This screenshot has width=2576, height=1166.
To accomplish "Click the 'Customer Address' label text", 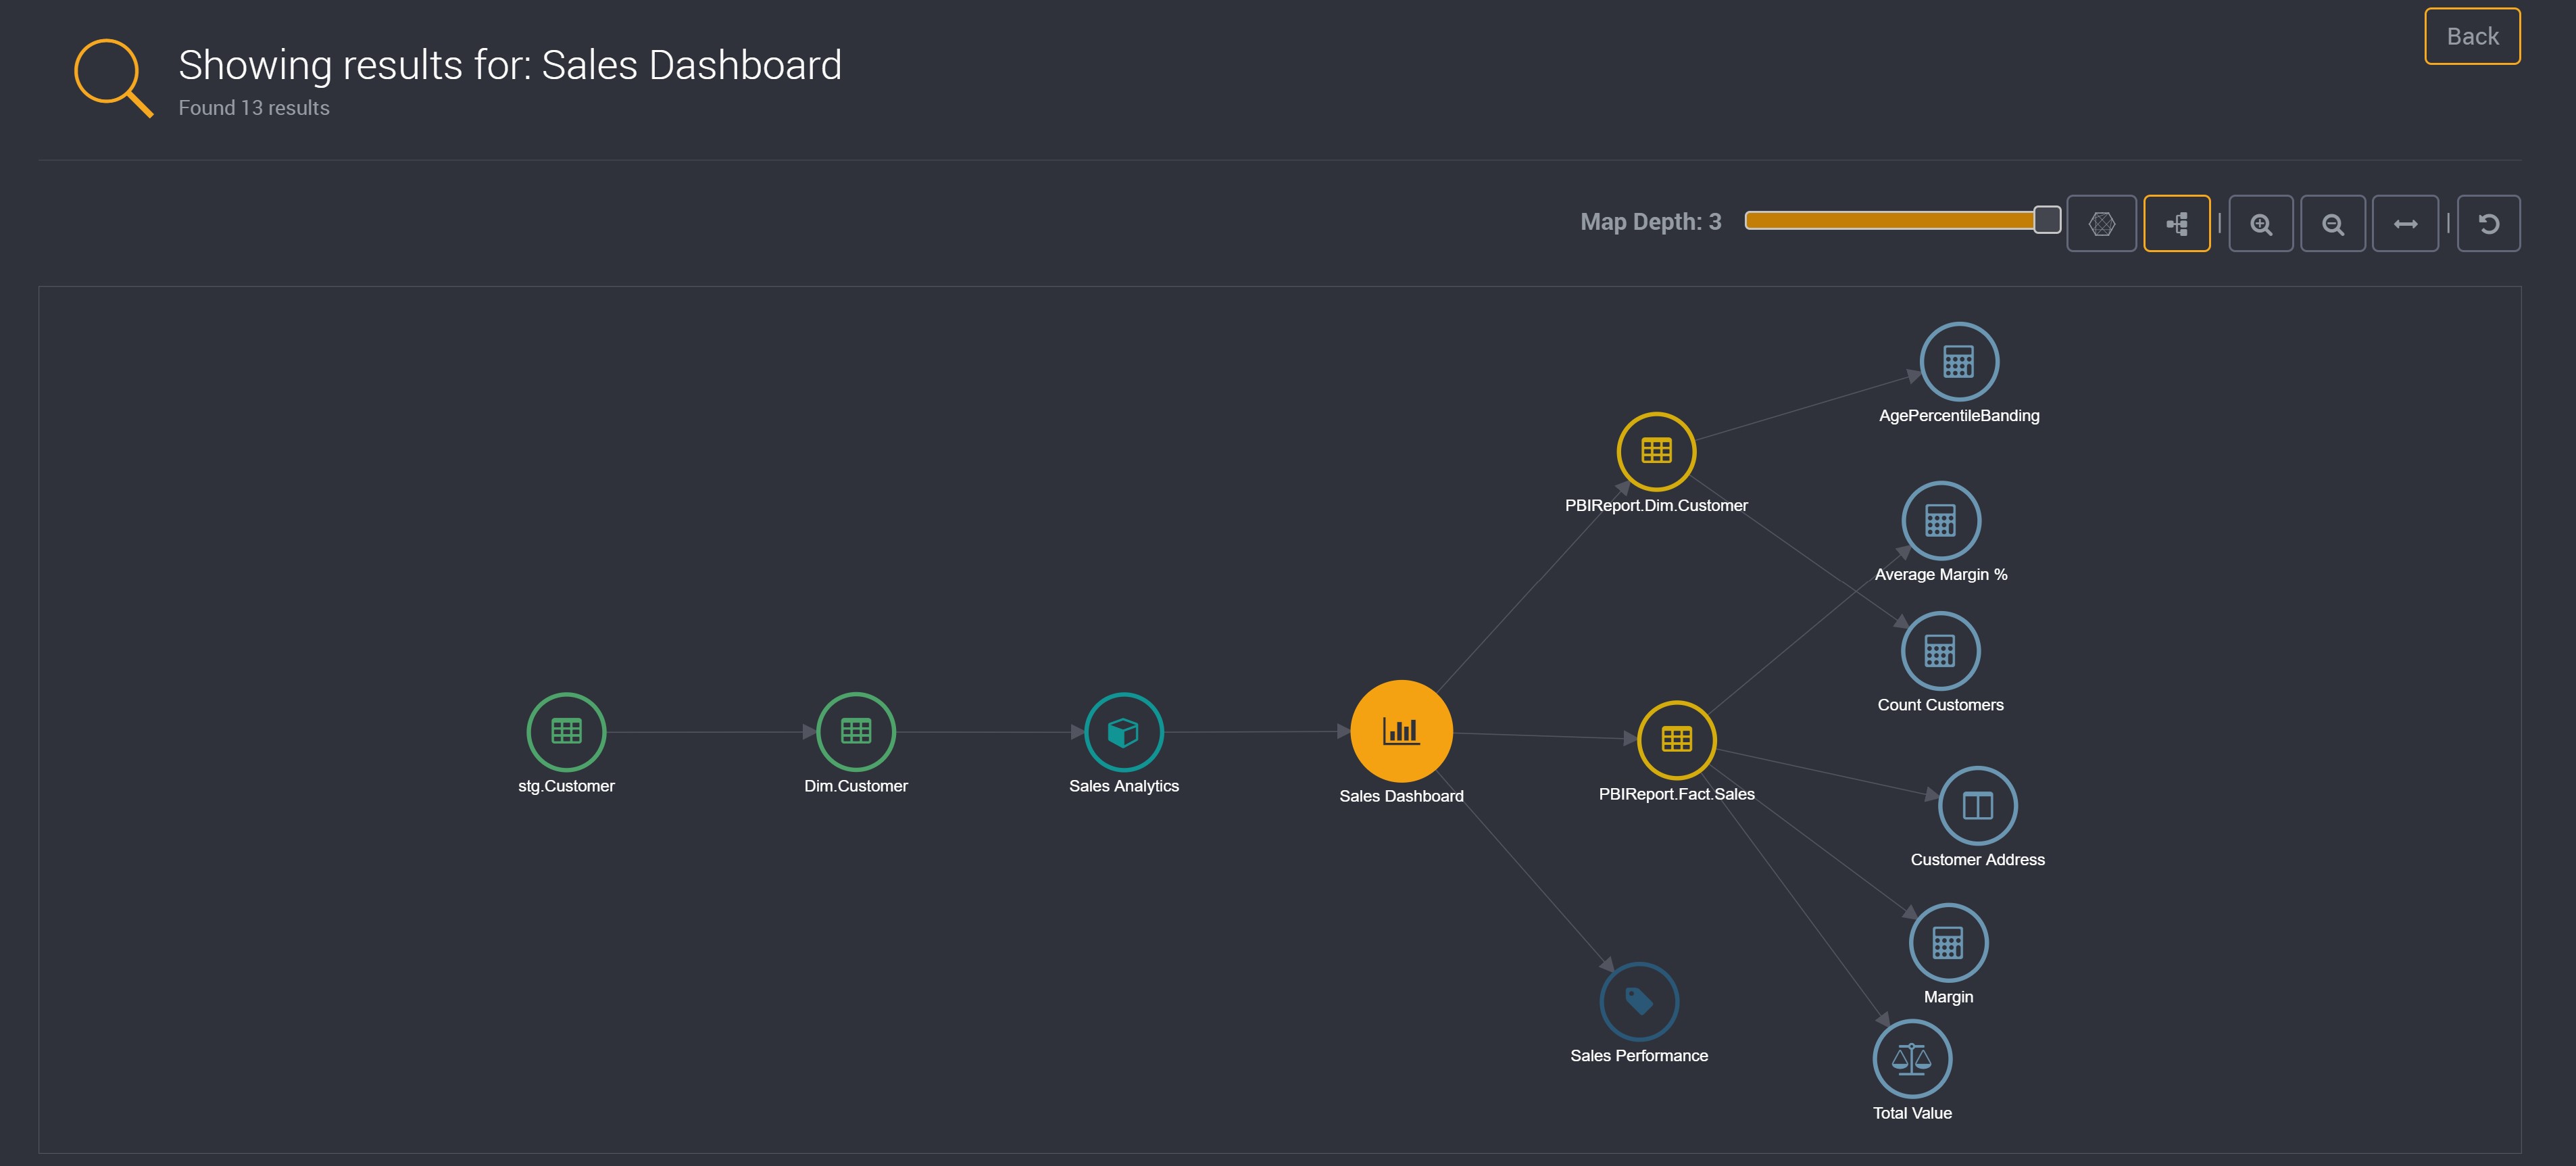I will point(1977,860).
